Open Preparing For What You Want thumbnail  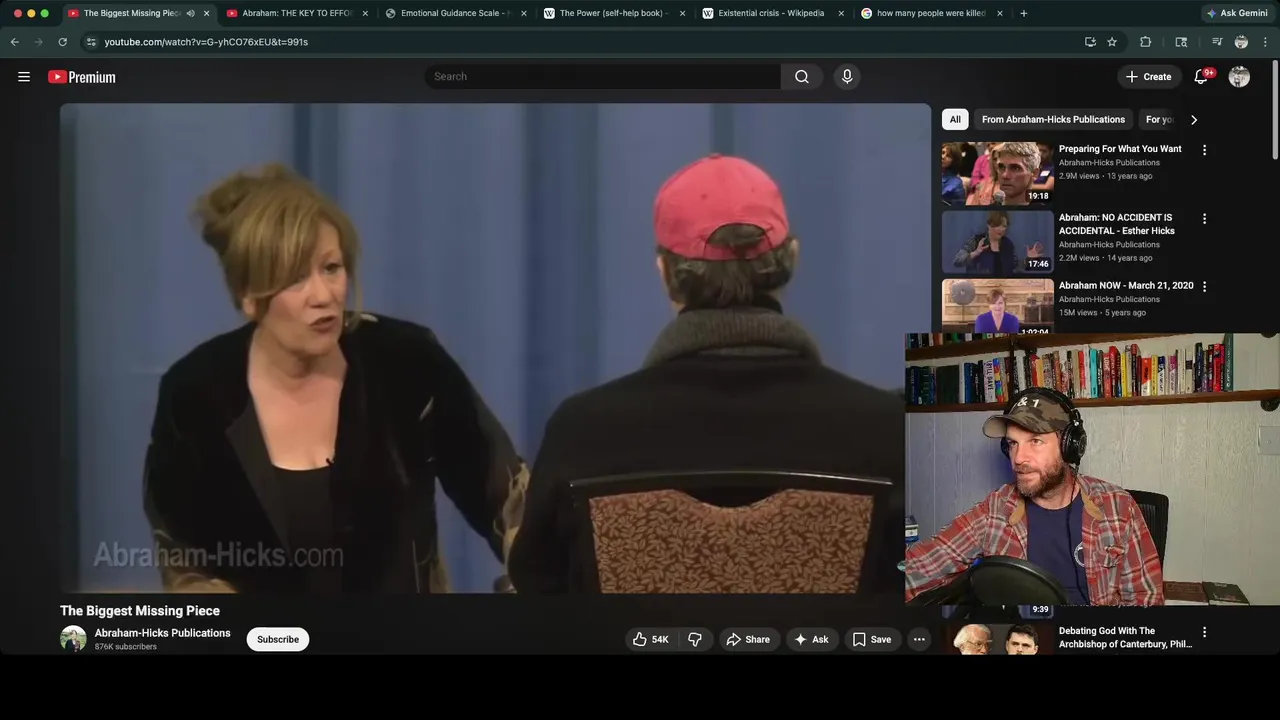point(997,173)
